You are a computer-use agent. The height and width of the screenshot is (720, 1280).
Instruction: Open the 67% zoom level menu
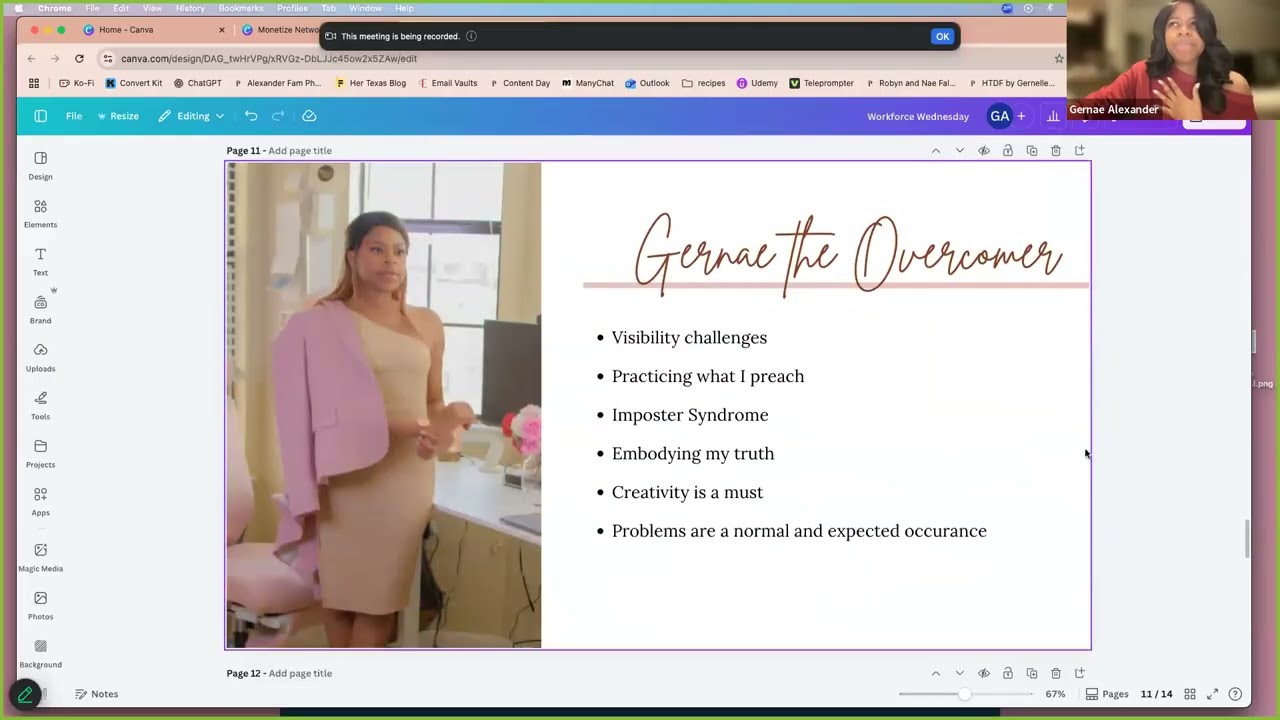click(x=1055, y=694)
